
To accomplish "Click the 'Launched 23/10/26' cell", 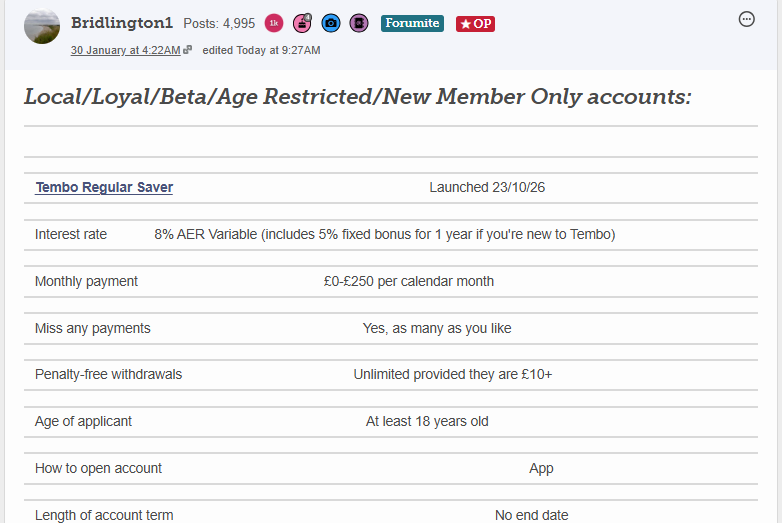I will pos(487,187).
